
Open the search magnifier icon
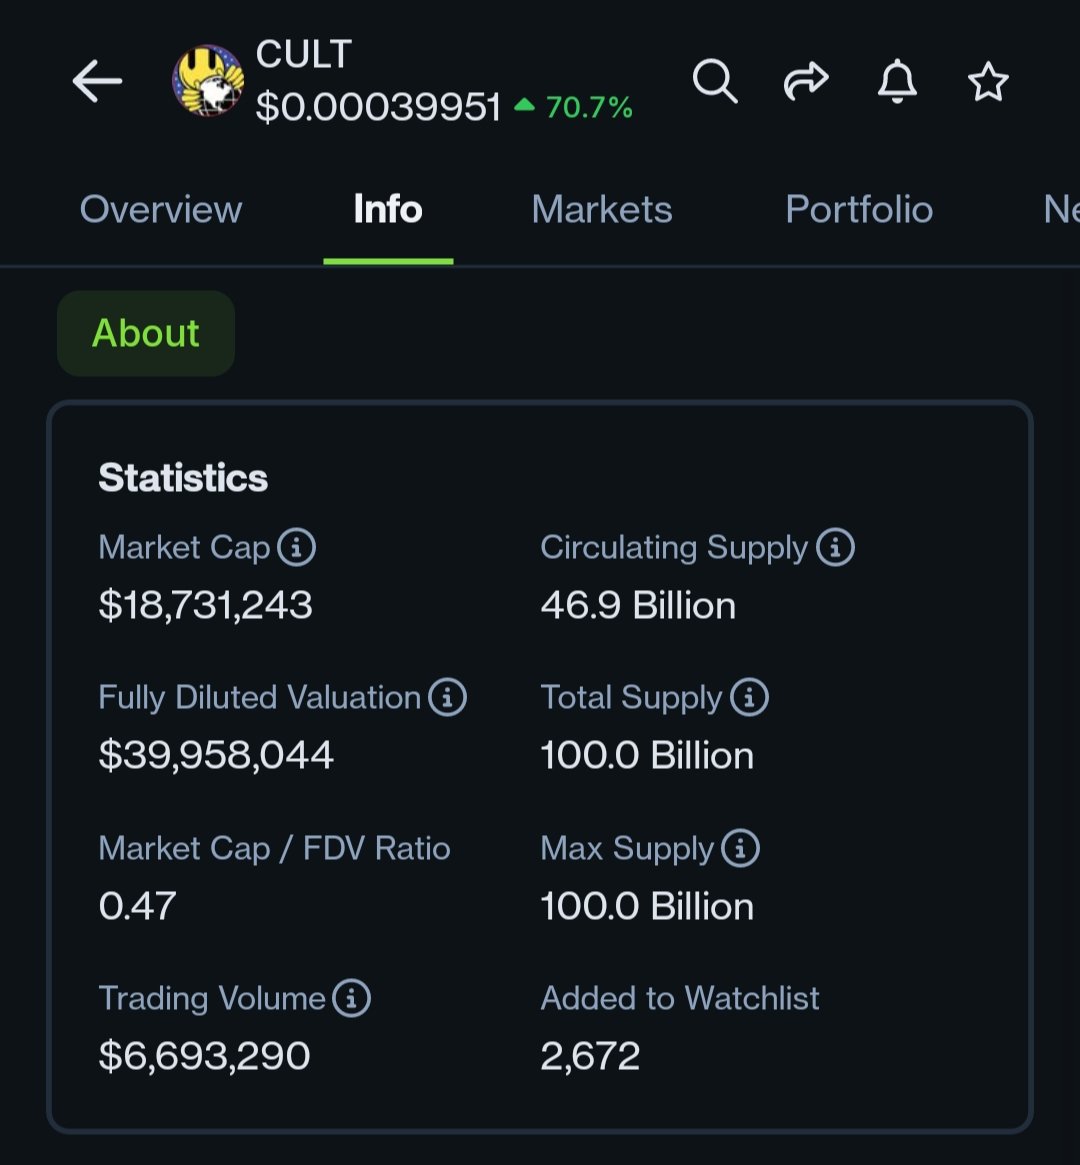coord(715,81)
